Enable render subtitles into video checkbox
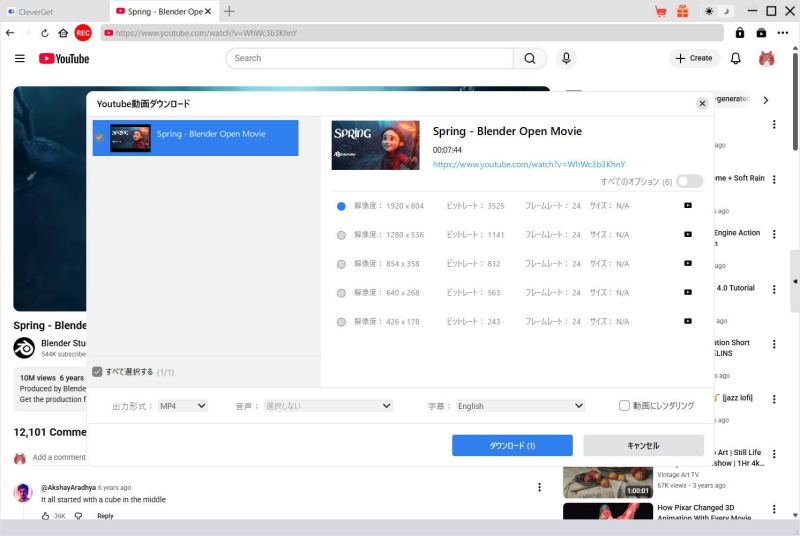The image size is (800, 536). pos(624,405)
